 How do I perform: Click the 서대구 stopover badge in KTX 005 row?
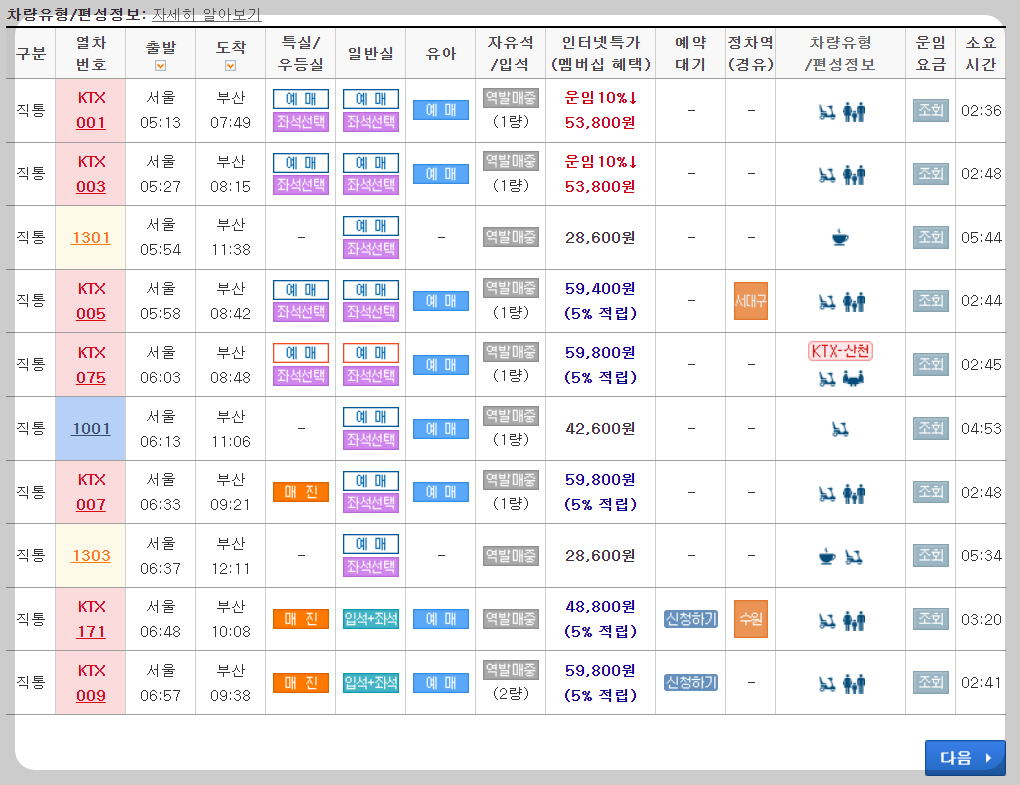pyautogui.click(x=750, y=300)
